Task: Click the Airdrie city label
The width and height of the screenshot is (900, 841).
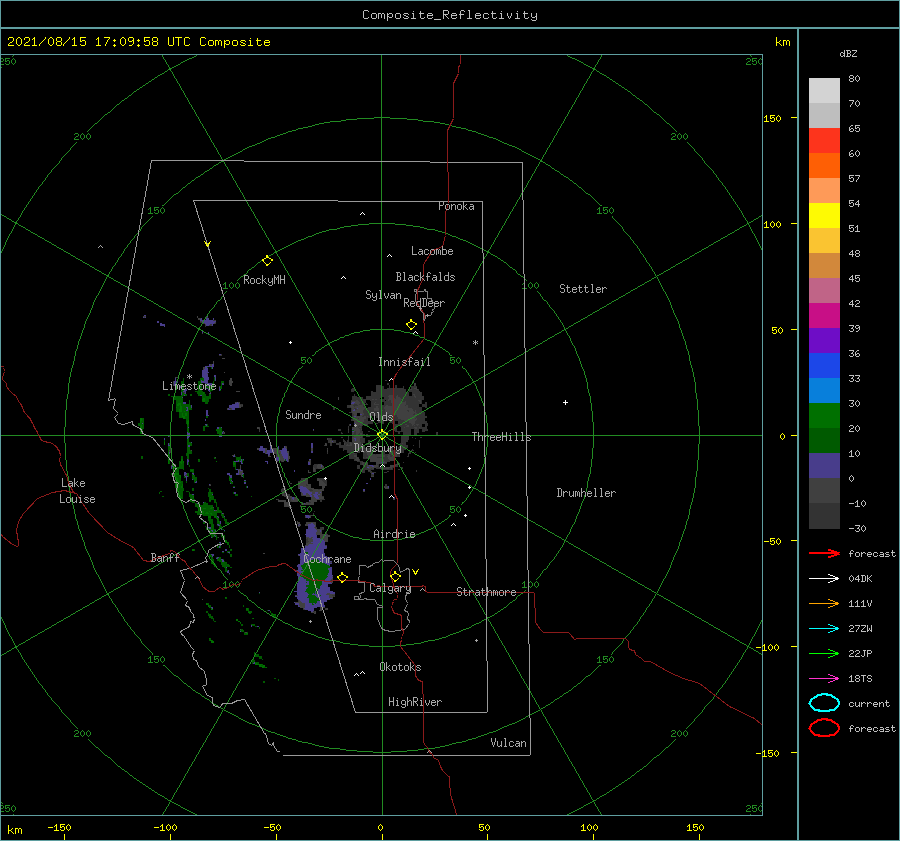Action: point(394,534)
